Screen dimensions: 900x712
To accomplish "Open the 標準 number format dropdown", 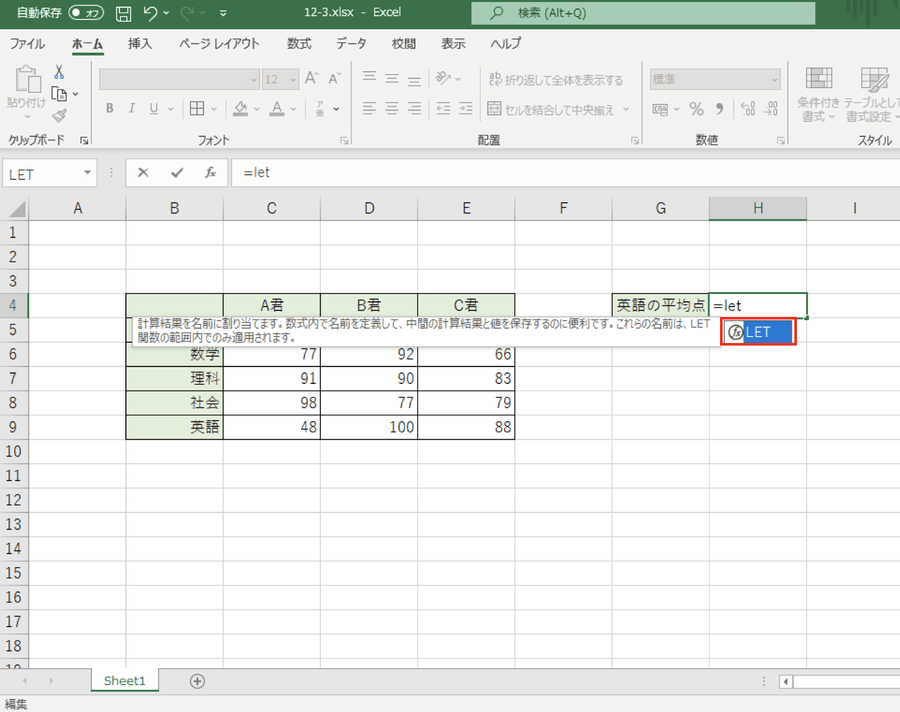I will (x=773, y=79).
